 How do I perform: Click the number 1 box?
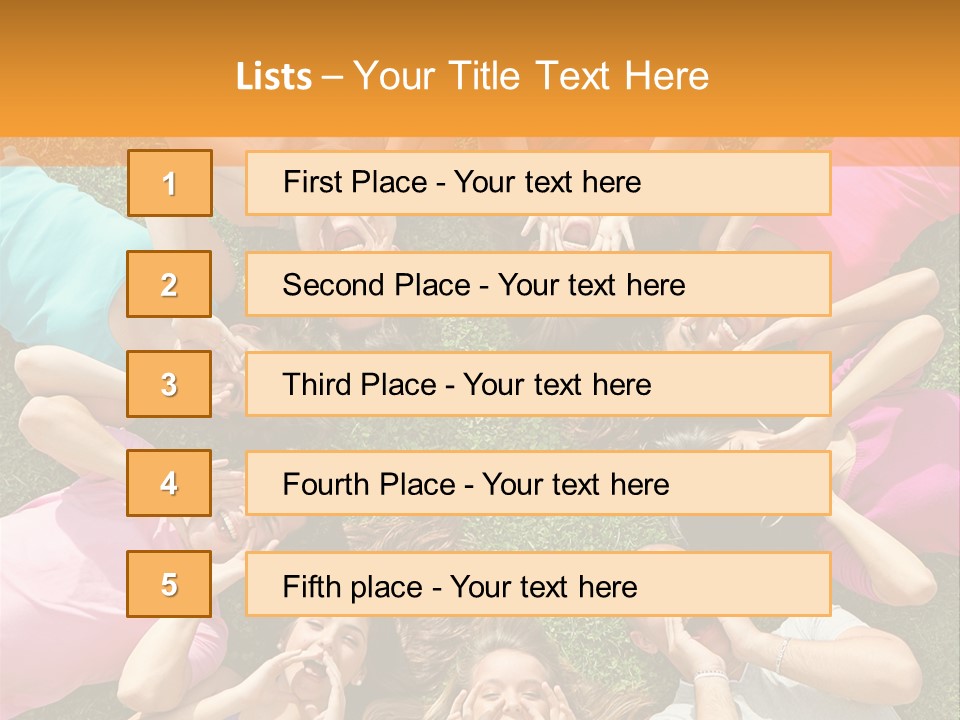[170, 183]
